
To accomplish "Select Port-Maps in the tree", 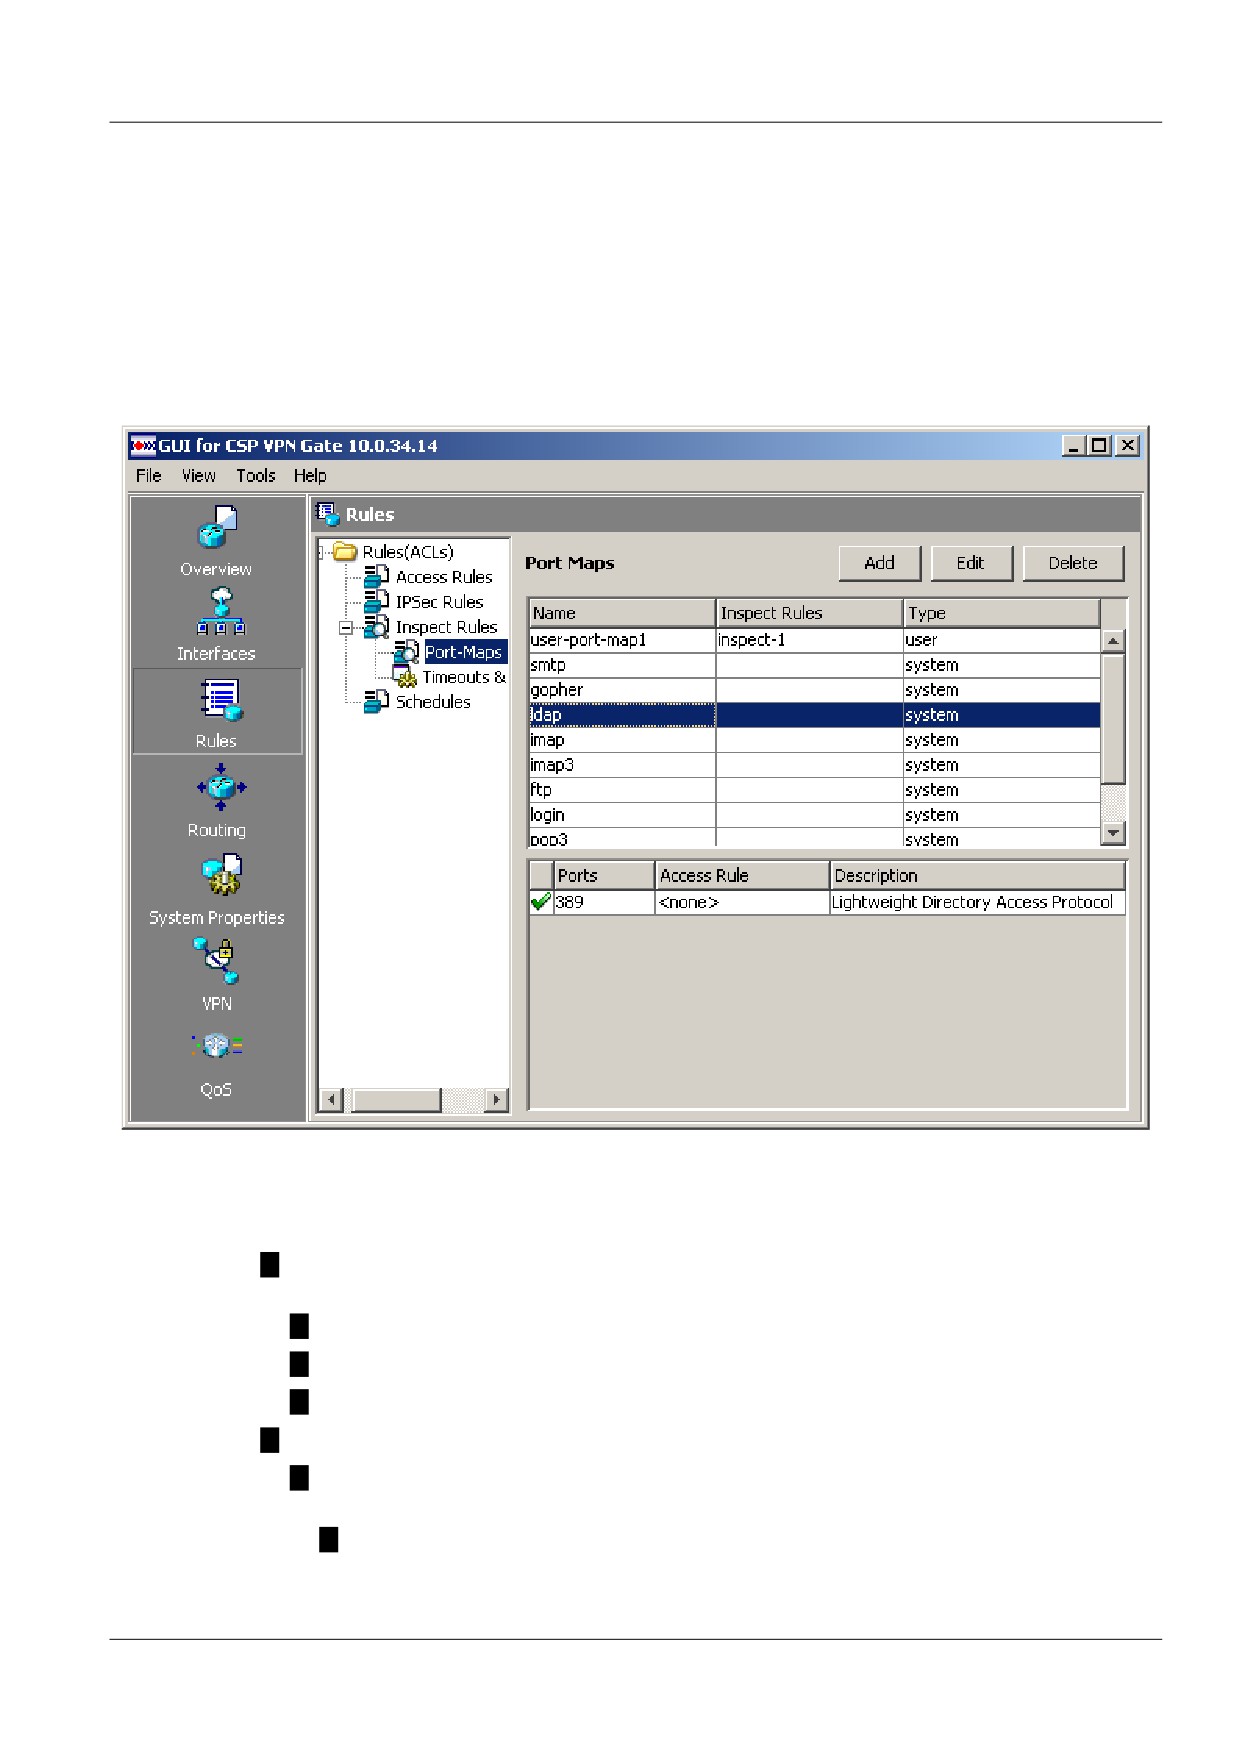I will coord(464,652).
